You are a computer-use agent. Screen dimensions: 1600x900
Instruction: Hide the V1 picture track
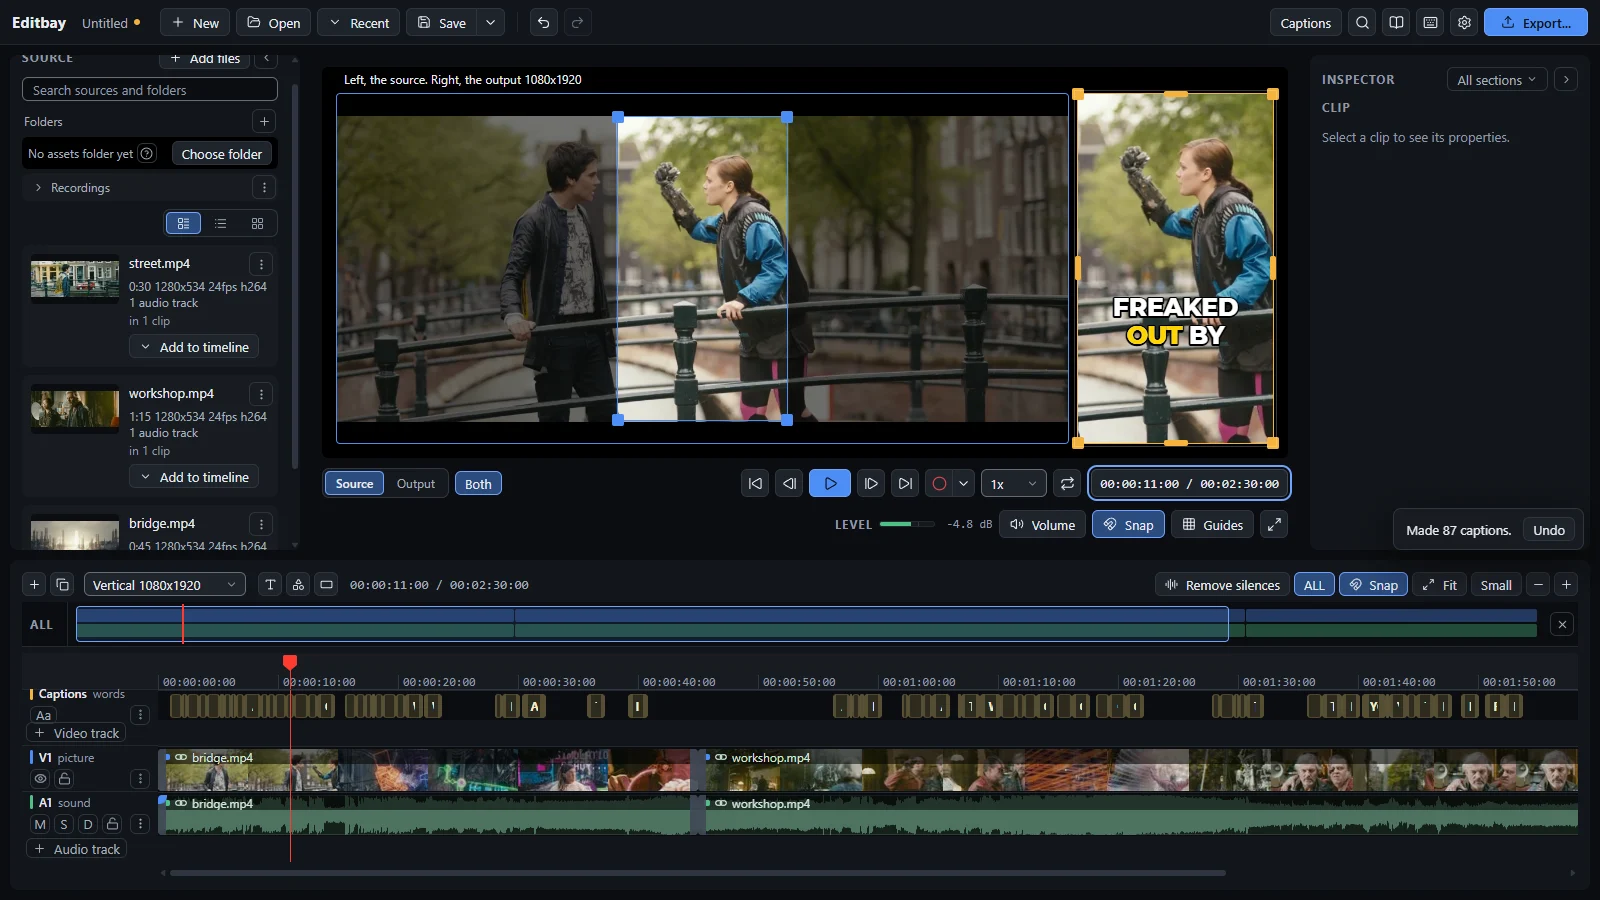pos(40,778)
